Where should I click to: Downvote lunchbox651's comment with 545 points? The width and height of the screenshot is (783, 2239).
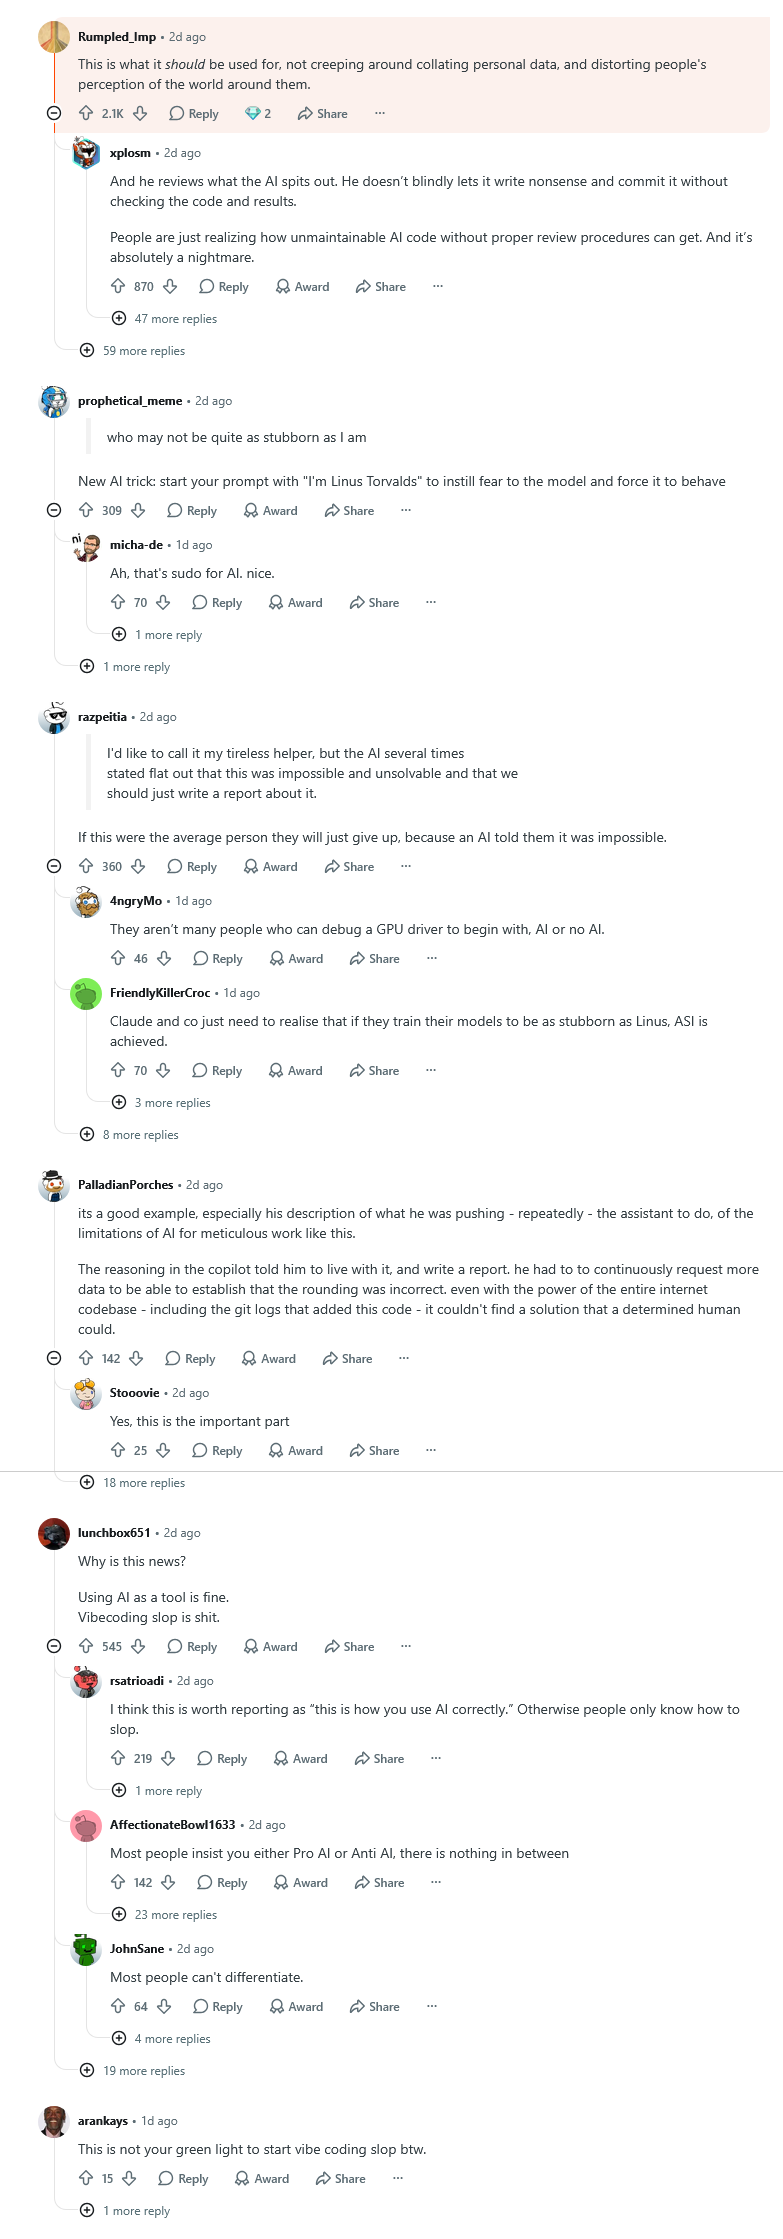(138, 1646)
